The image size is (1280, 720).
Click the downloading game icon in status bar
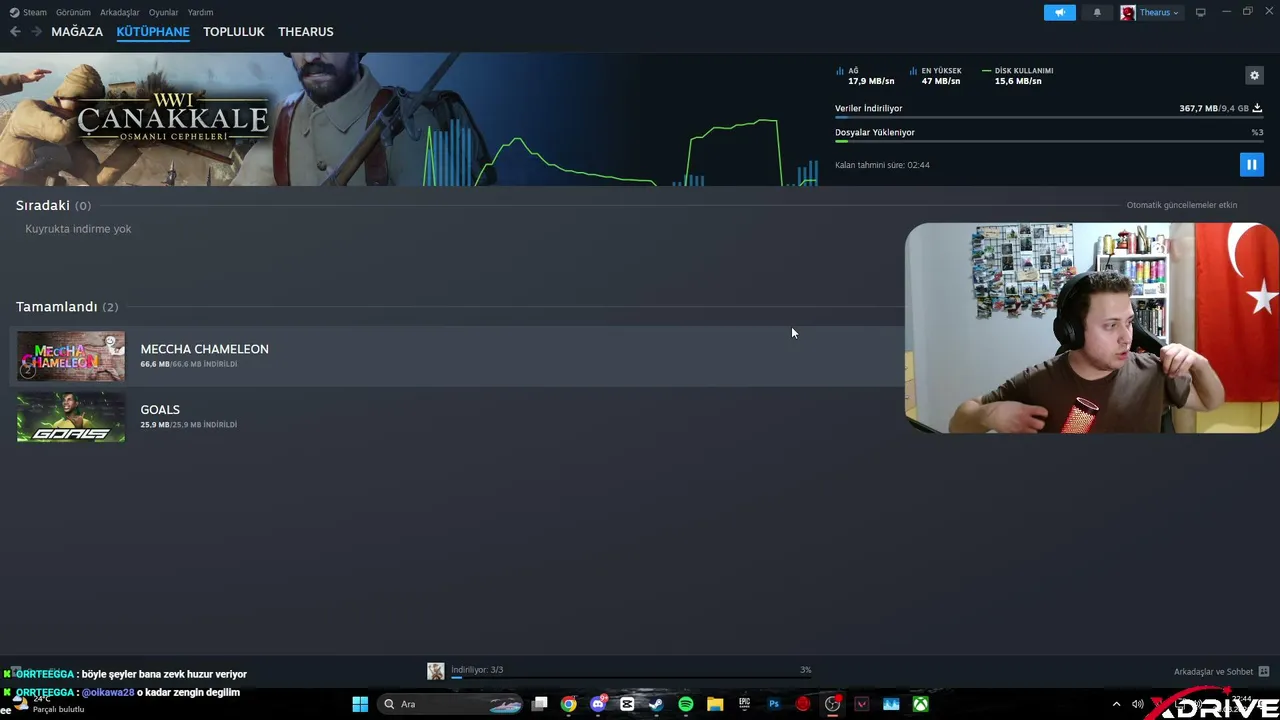pyautogui.click(x=436, y=671)
